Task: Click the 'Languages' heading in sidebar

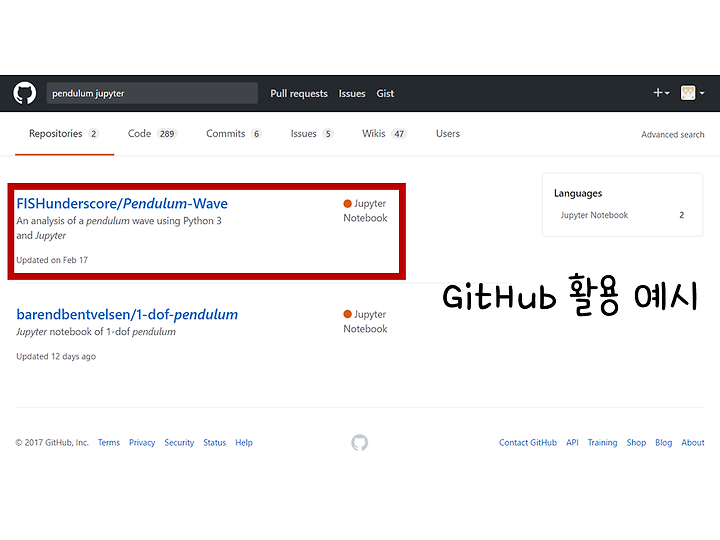Action: (578, 193)
